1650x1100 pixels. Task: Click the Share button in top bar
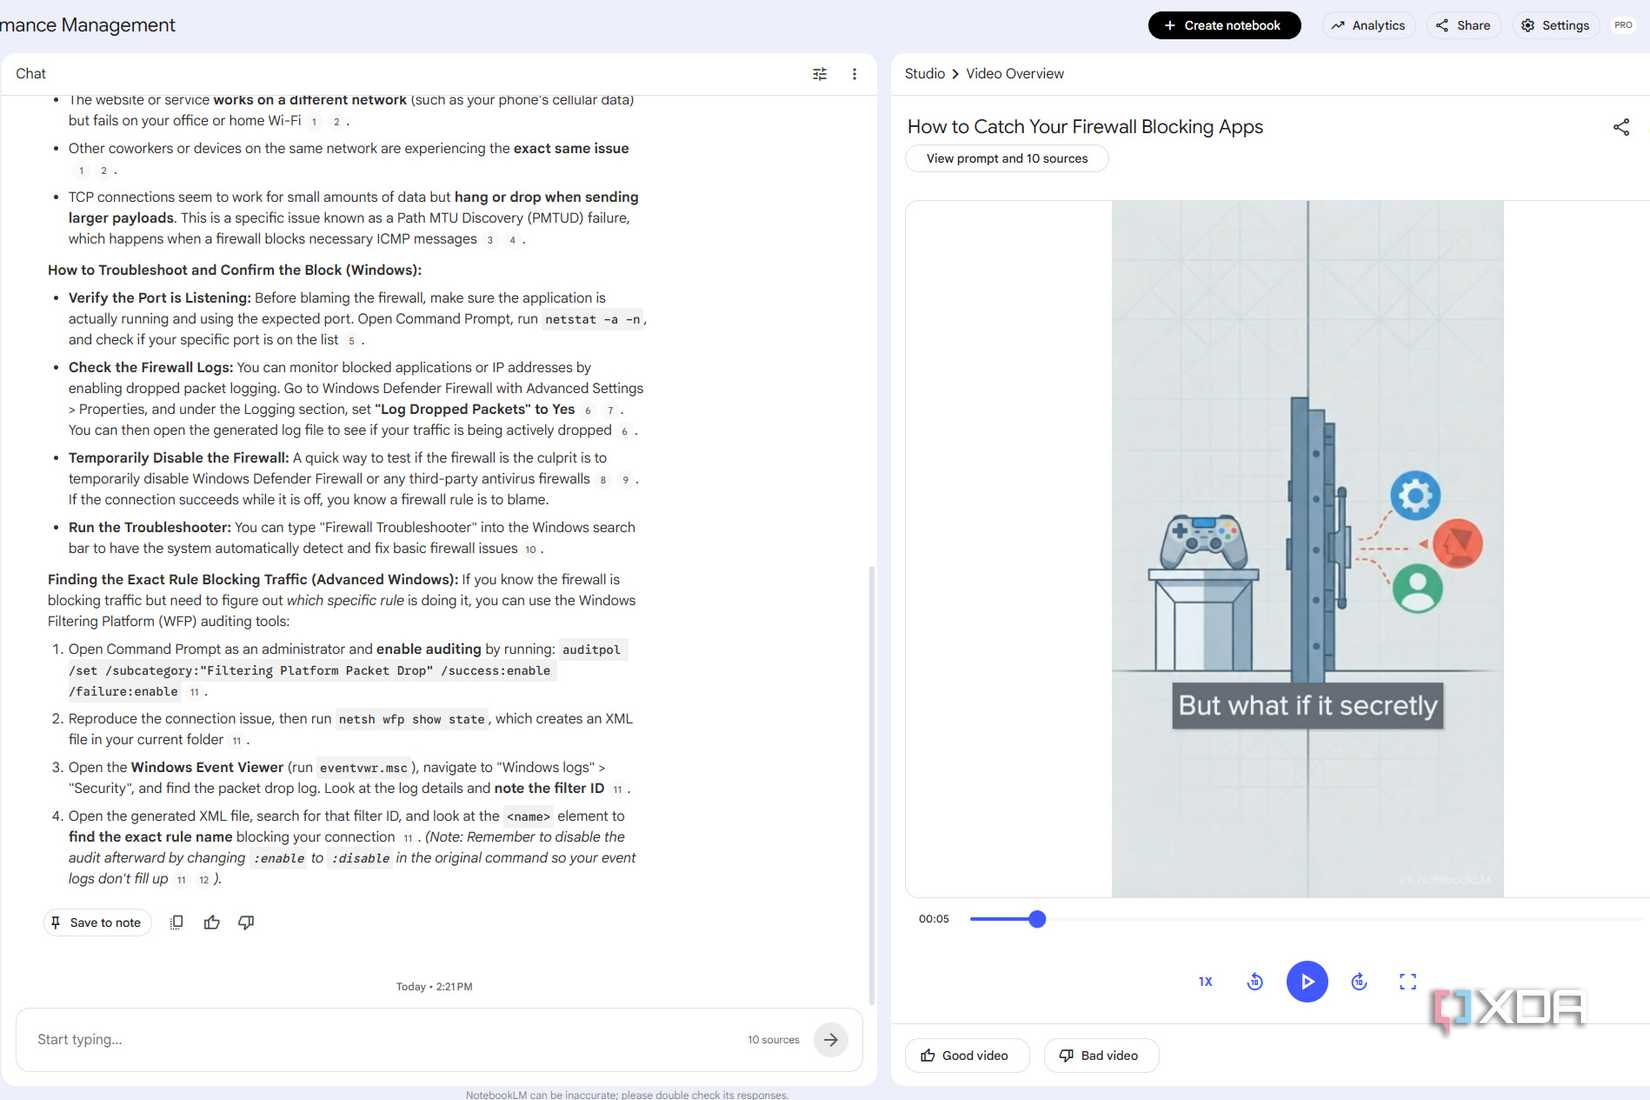click(1463, 25)
